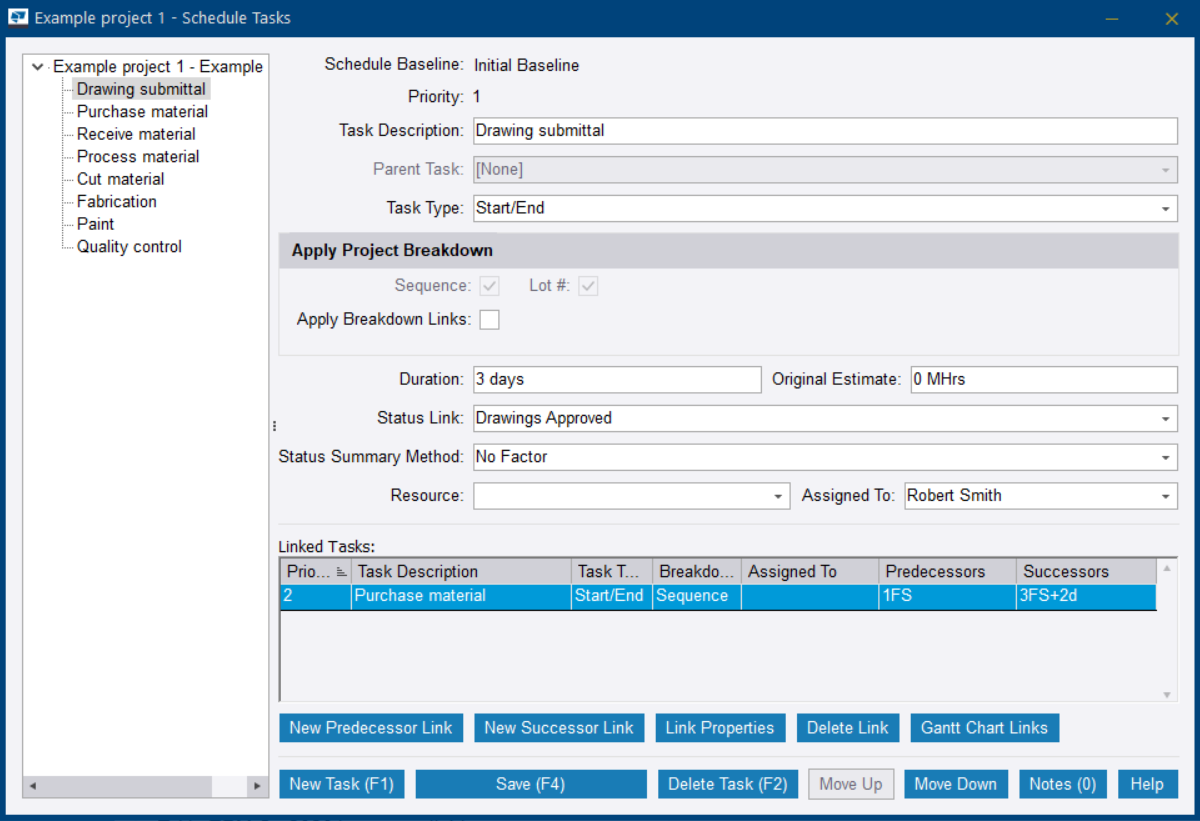Screen dimensions: 1200x821
Task: Select the Purchase material task in the tree
Action: [x=141, y=111]
